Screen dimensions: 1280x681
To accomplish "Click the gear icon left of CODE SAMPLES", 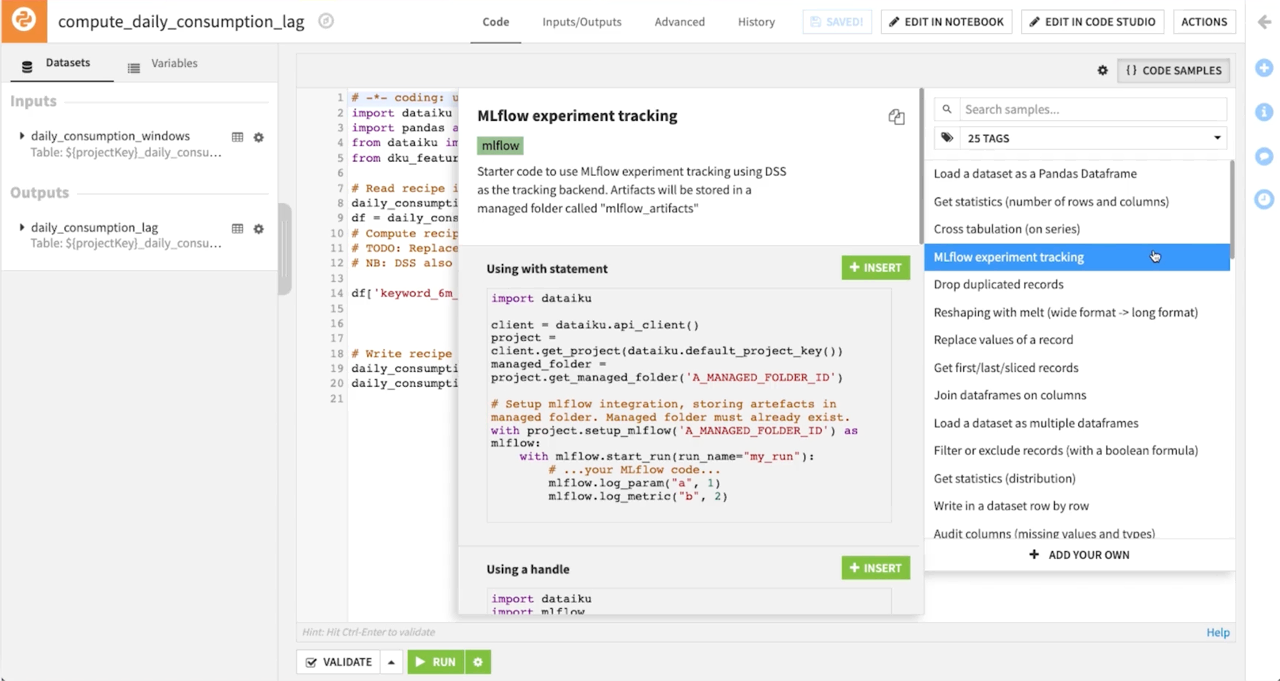I will [1102, 70].
